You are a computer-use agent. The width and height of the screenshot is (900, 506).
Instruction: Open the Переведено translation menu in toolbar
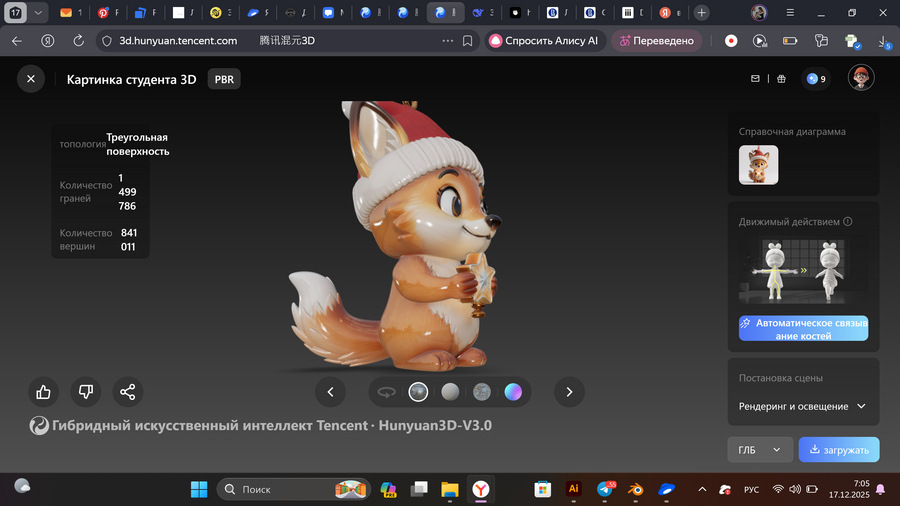tap(657, 41)
